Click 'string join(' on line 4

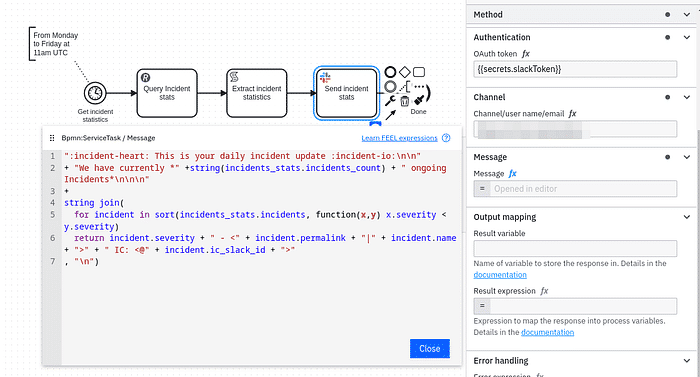click(x=94, y=203)
